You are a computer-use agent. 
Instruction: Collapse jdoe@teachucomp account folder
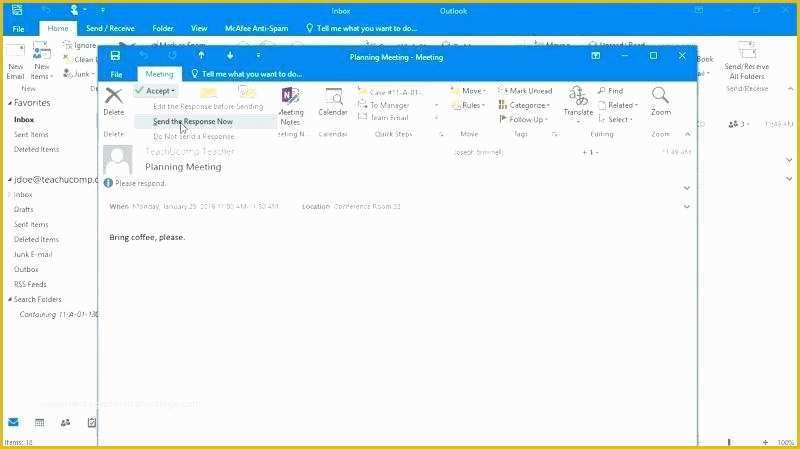click(x=10, y=180)
